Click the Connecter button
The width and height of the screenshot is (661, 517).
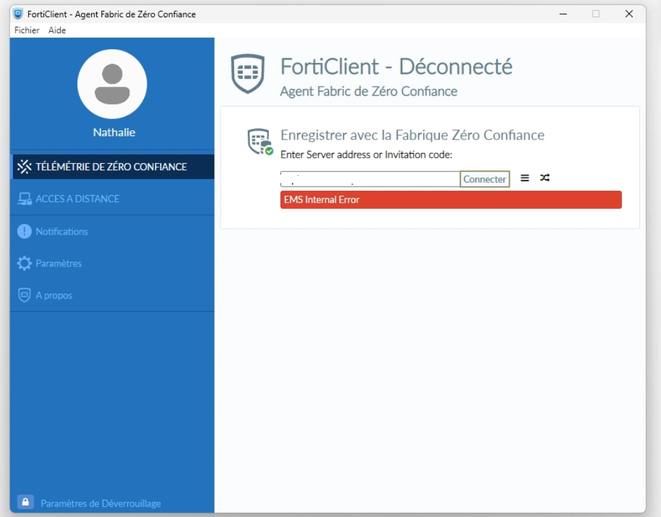pyautogui.click(x=485, y=179)
